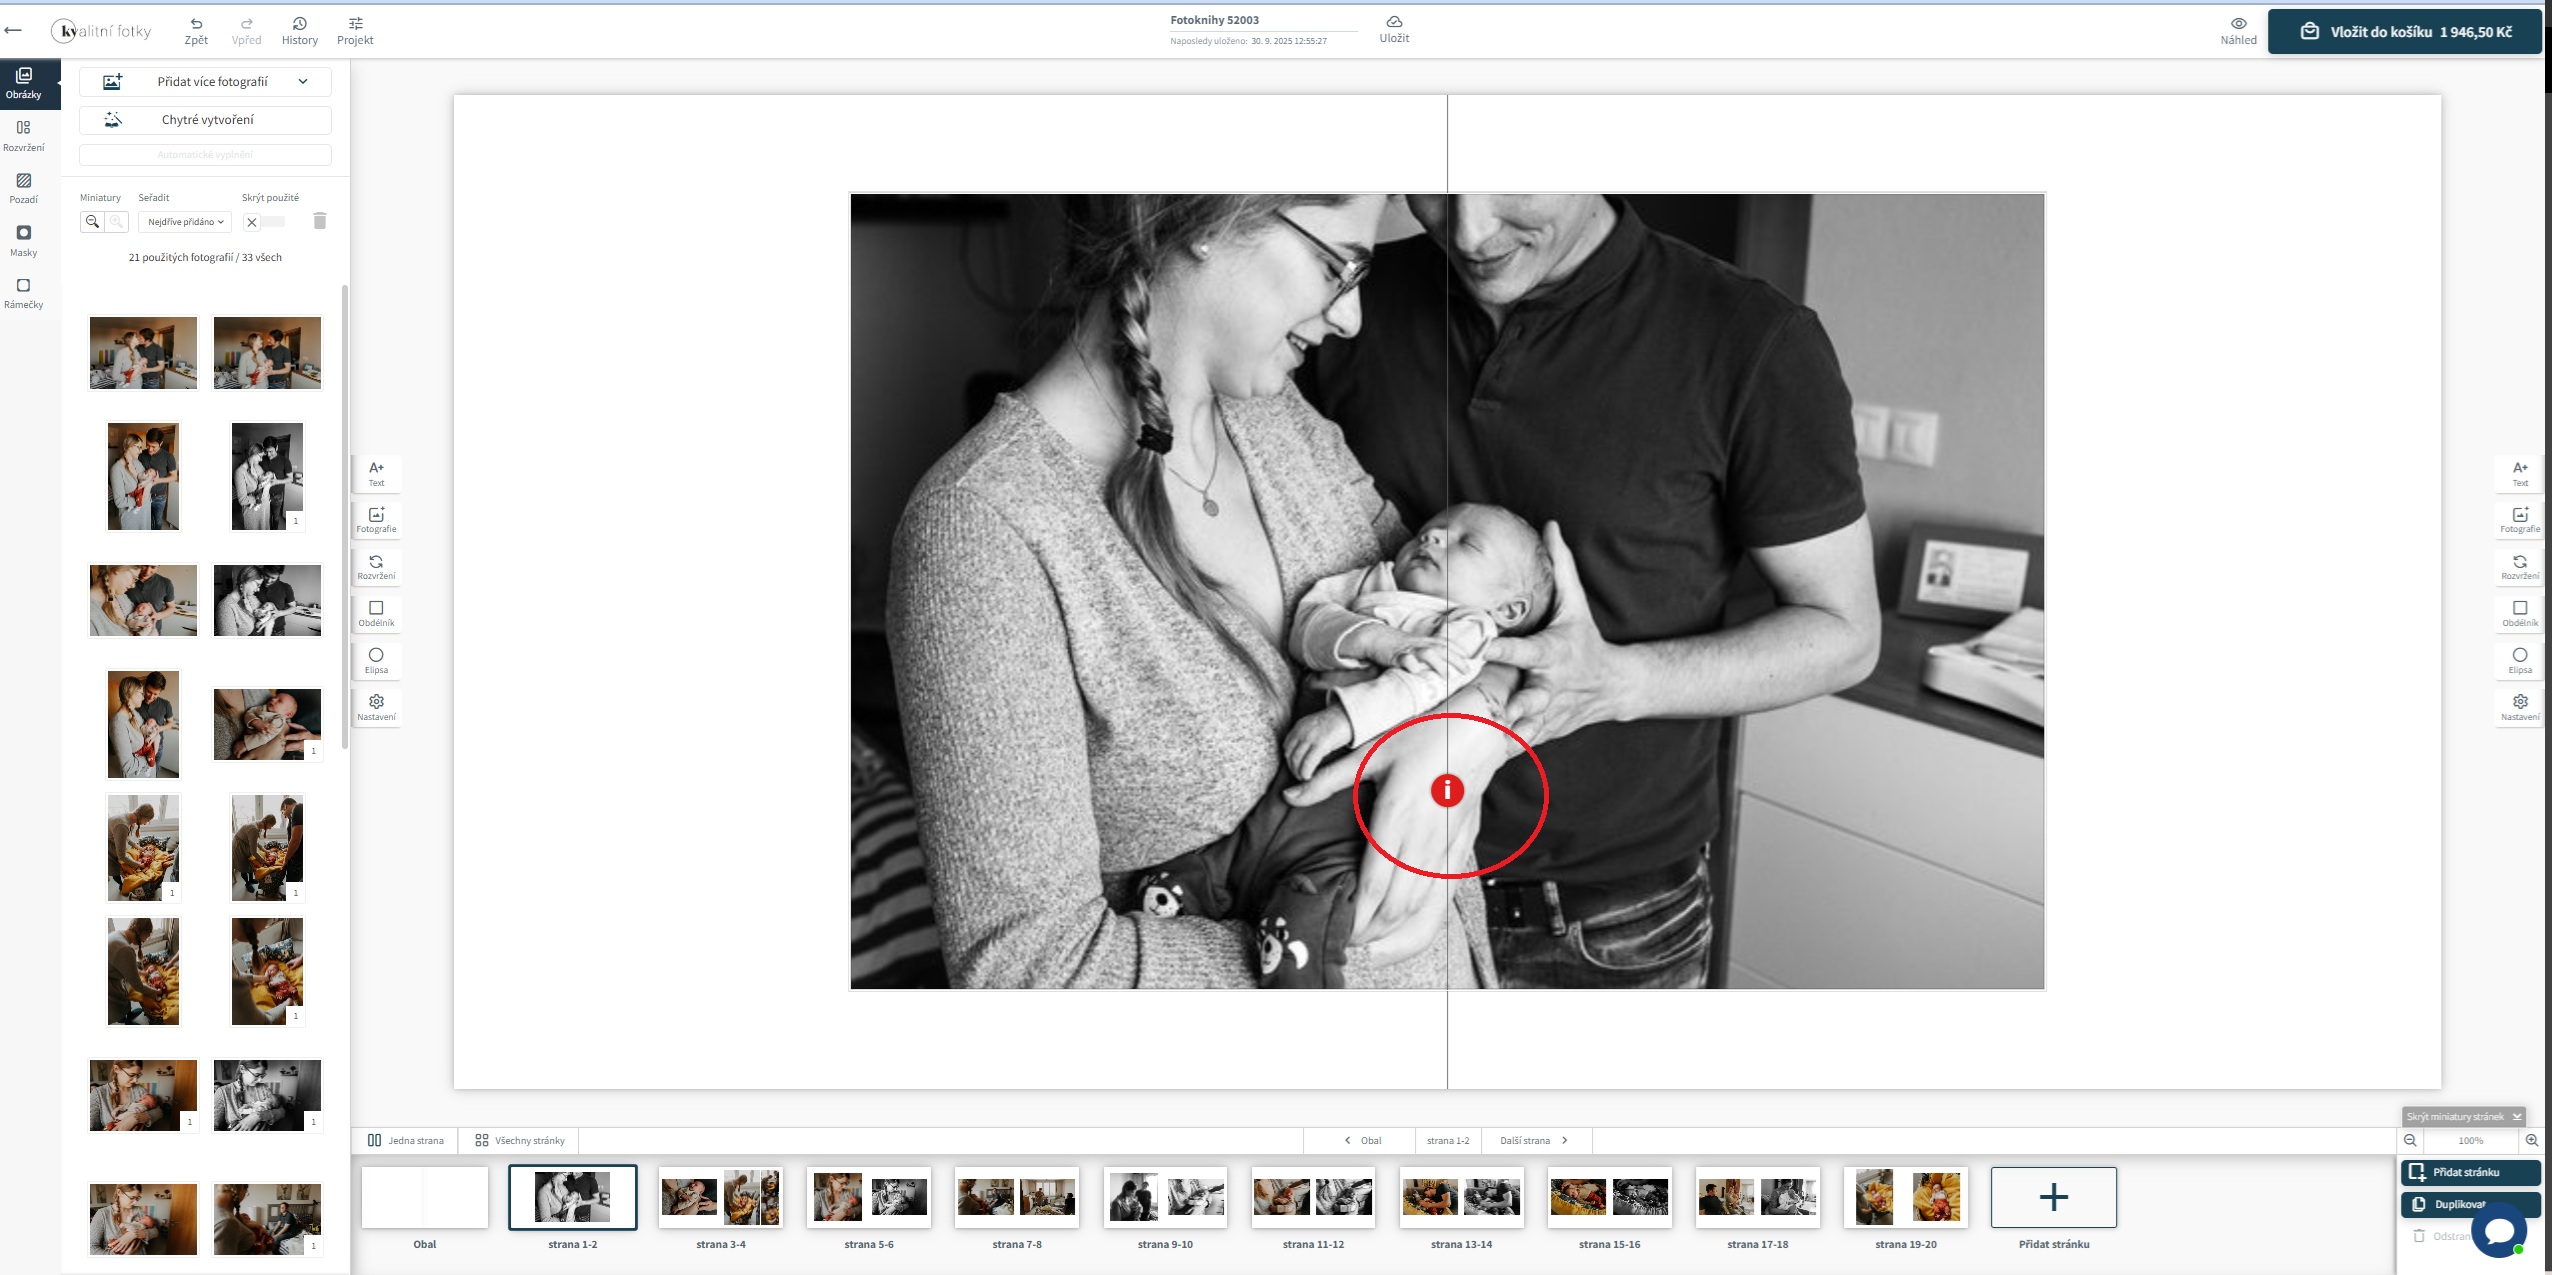This screenshot has height=1275, width=2552.
Task: Undo the last change with Zpět
Action: pos(196,28)
